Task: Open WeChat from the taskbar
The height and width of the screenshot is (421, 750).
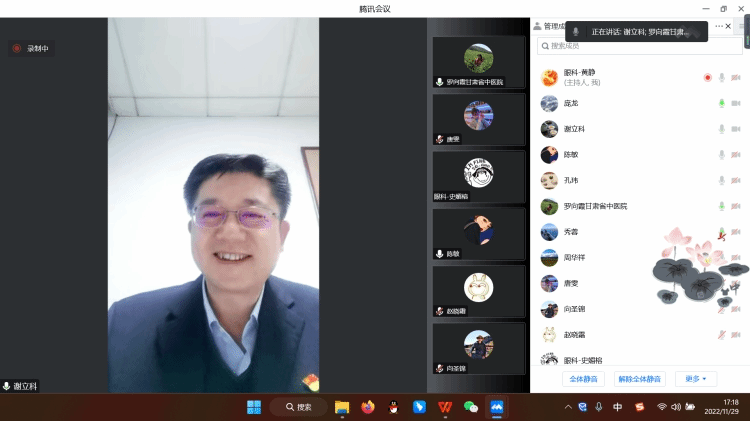Action: pos(471,407)
